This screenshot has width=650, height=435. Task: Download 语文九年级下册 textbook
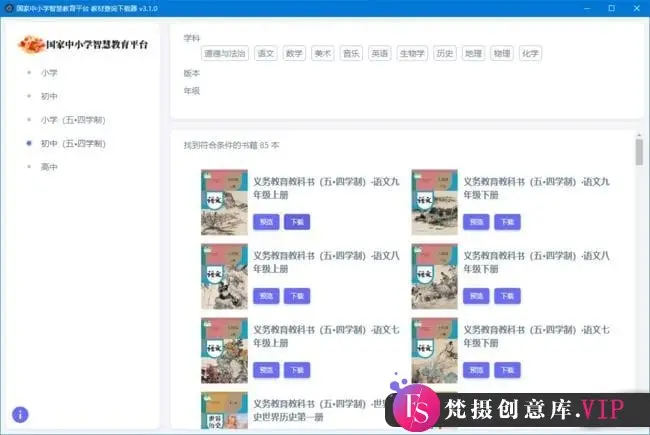pyautogui.click(x=507, y=222)
